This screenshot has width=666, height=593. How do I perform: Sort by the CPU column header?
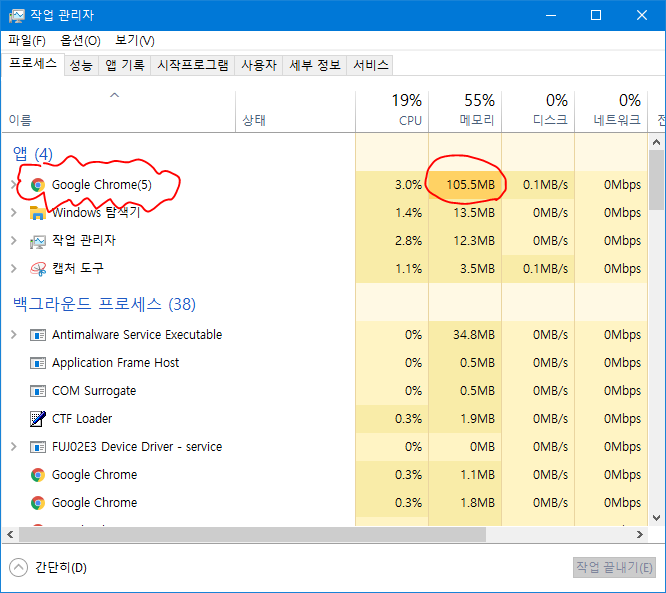pyautogui.click(x=392, y=111)
